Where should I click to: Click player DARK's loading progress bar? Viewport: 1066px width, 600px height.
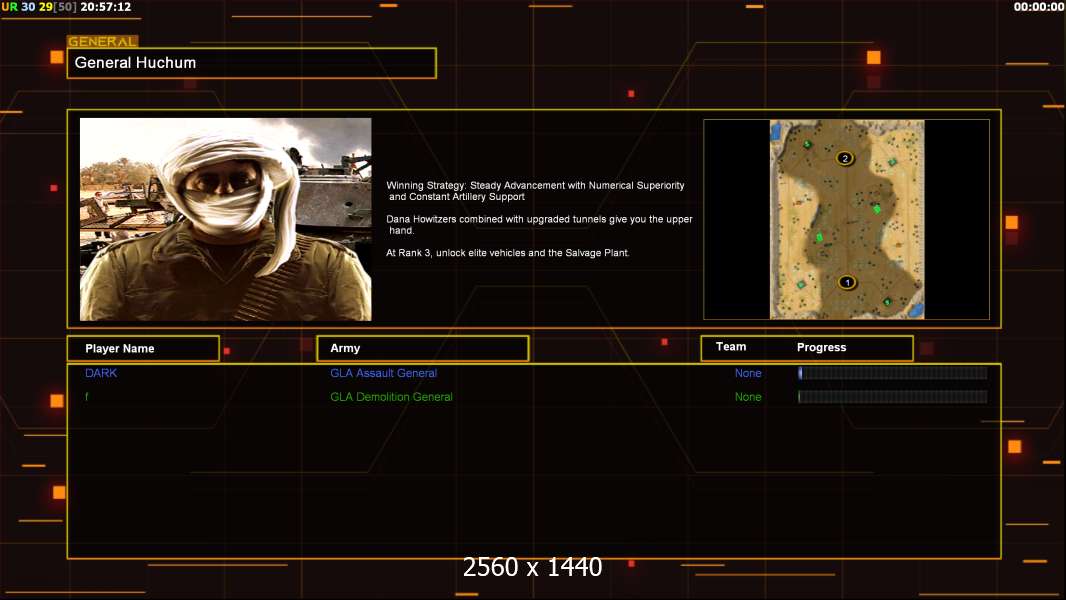click(x=892, y=373)
